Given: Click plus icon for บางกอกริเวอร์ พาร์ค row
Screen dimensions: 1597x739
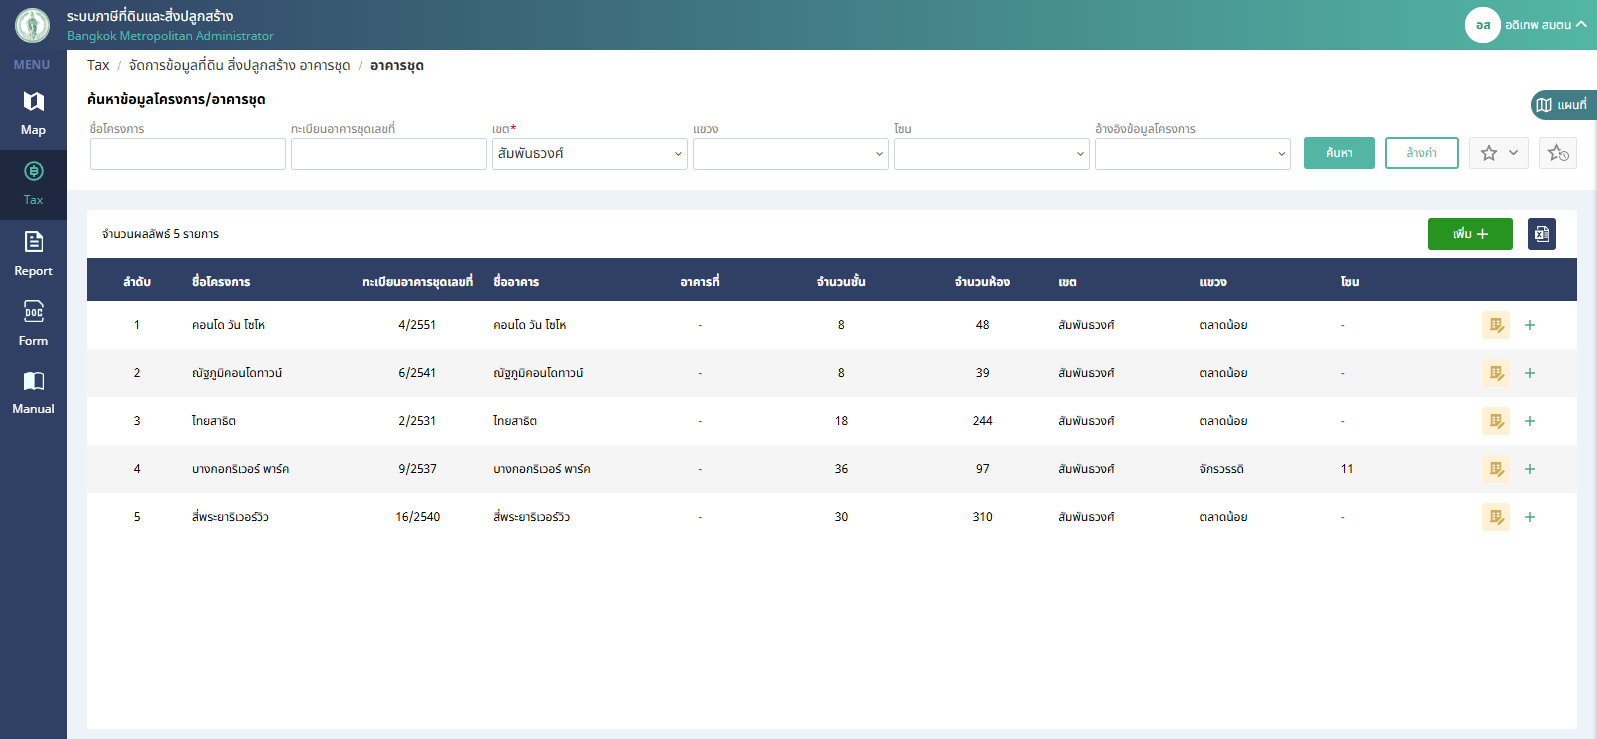Looking at the screenshot, I should tap(1529, 469).
